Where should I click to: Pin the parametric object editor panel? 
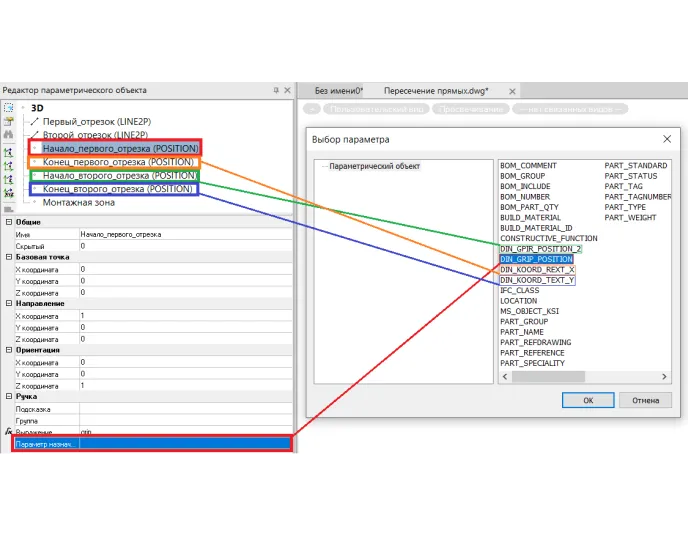click(276, 90)
